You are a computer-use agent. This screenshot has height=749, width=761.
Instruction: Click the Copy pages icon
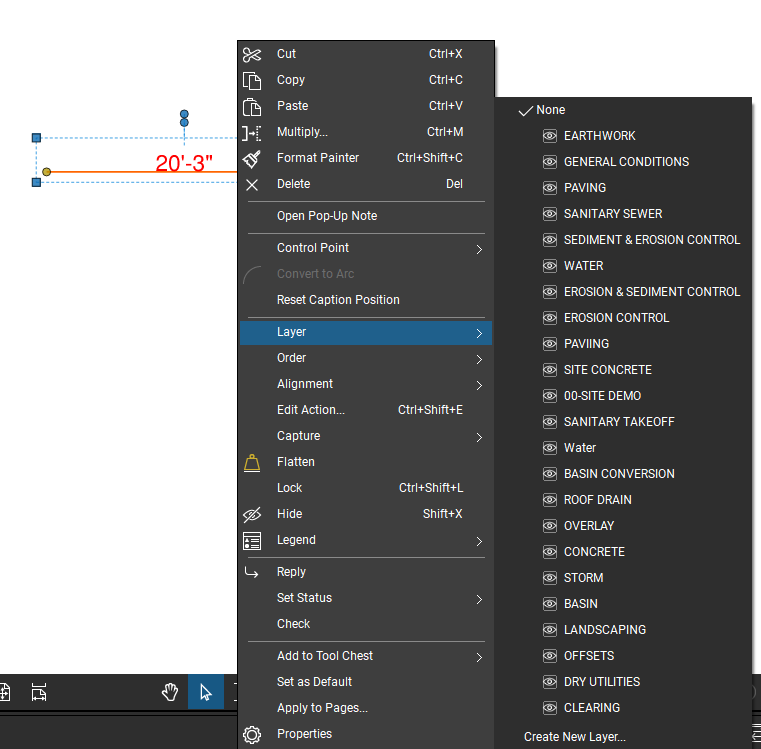click(252, 81)
